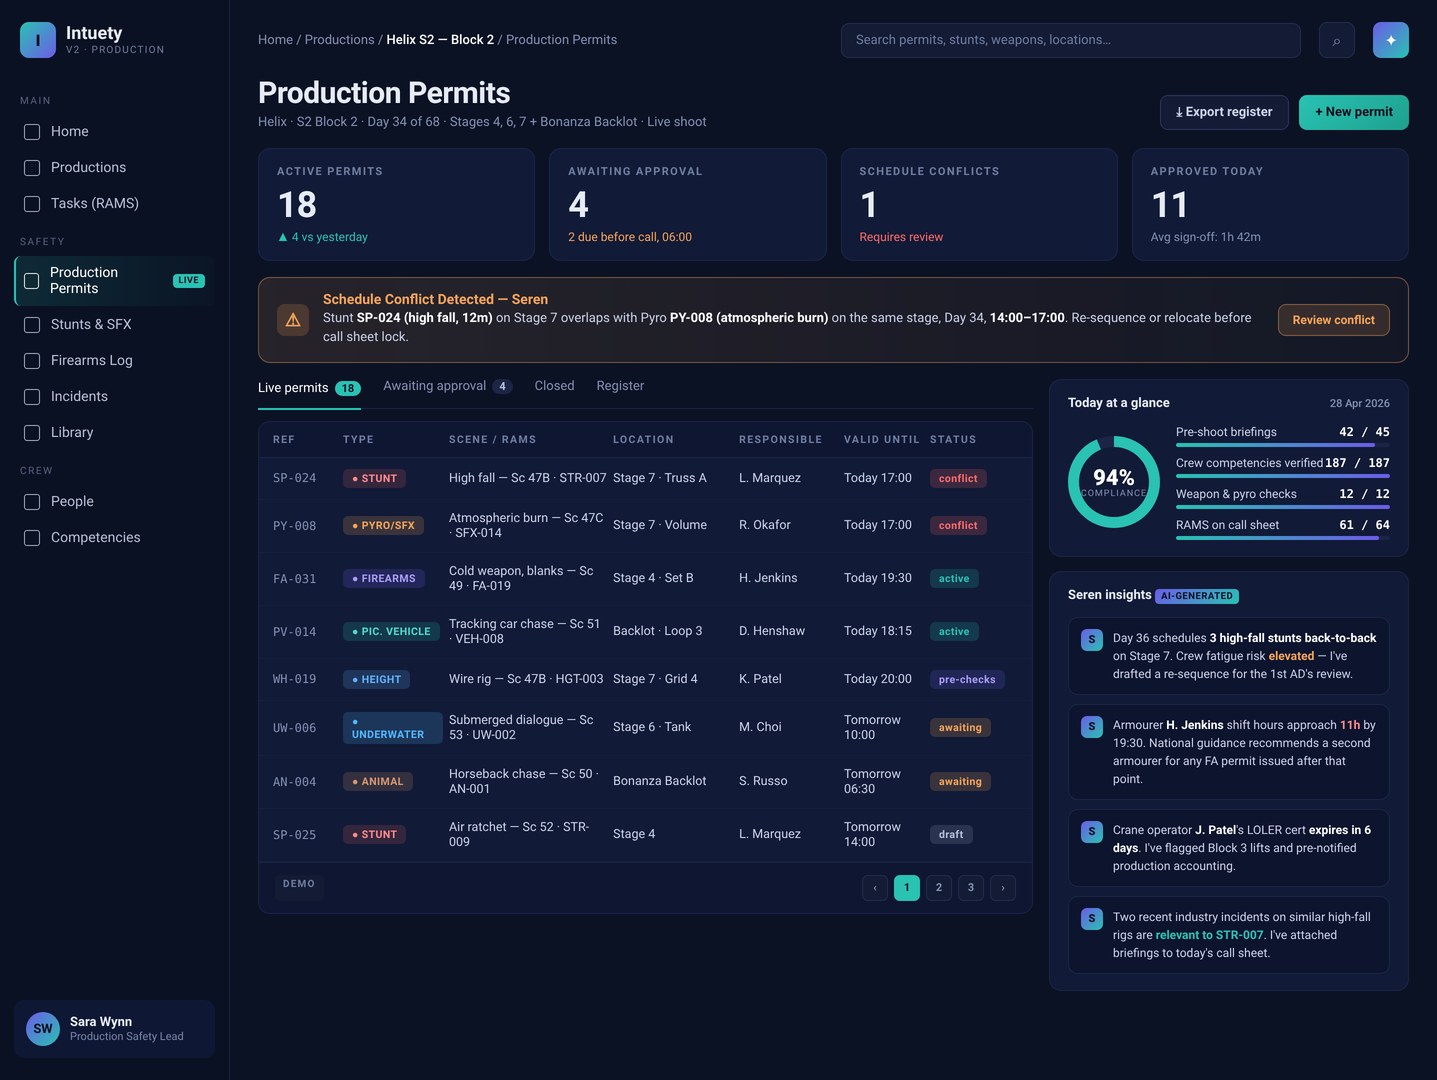Click the Intuety logo icon
Image resolution: width=1437 pixels, height=1080 pixels.
pyautogui.click(x=37, y=40)
